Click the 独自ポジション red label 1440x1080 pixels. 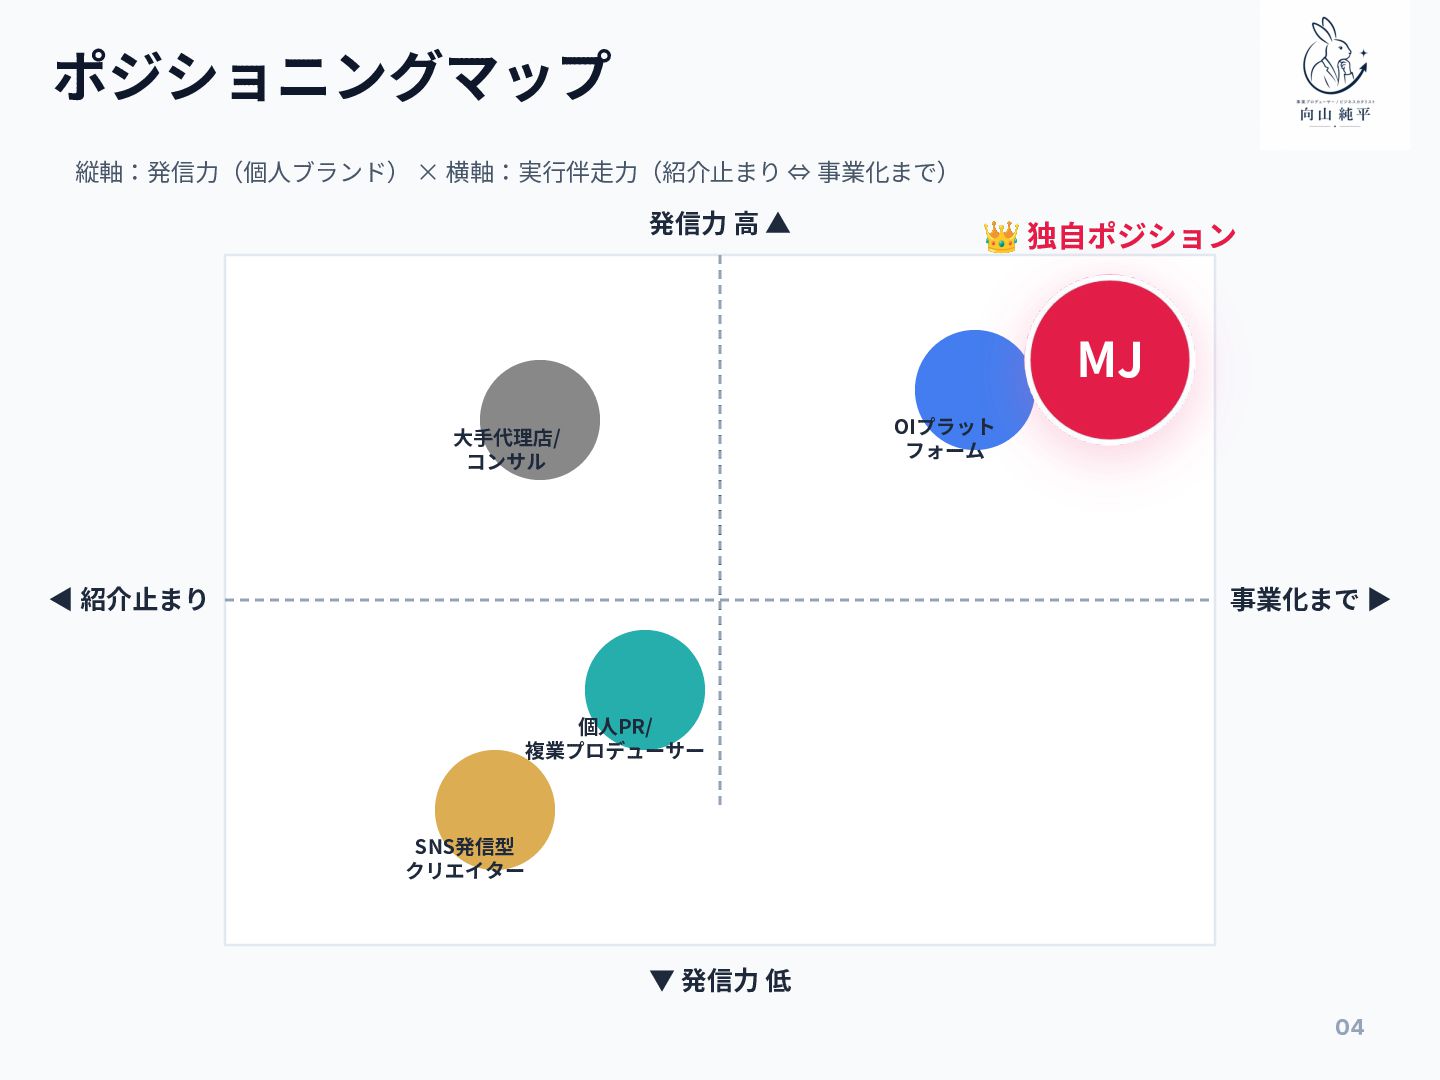tap(1132, 236)
